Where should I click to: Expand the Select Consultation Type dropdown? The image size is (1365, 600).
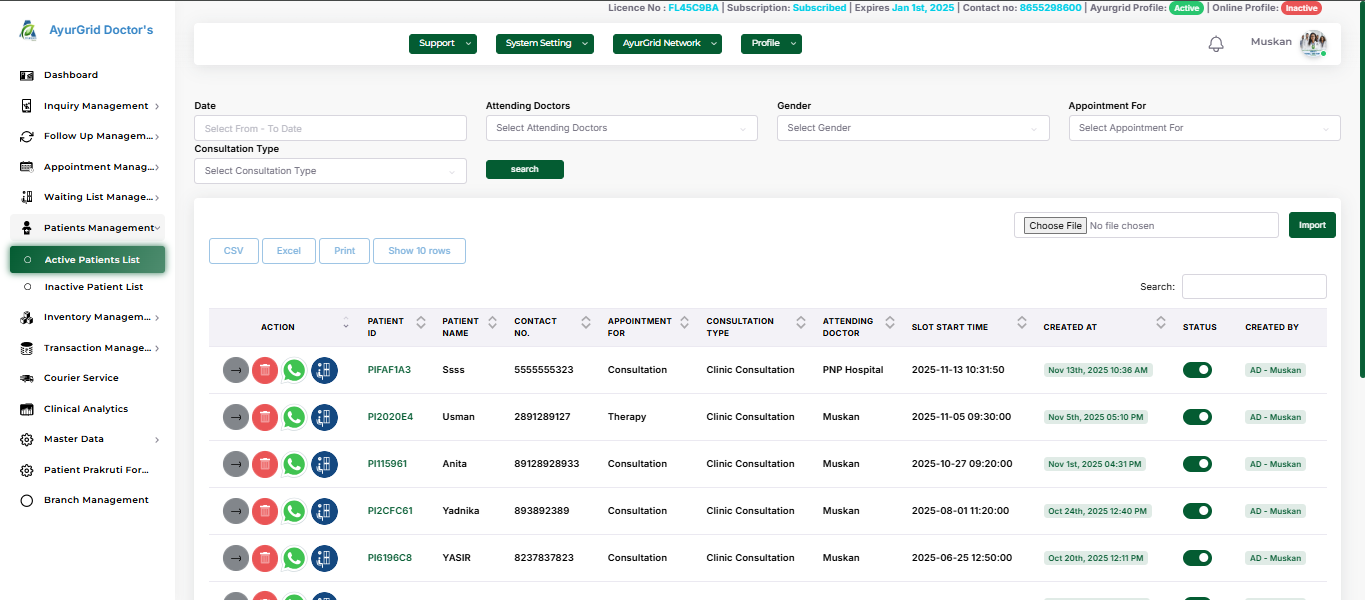click(330, 171)
